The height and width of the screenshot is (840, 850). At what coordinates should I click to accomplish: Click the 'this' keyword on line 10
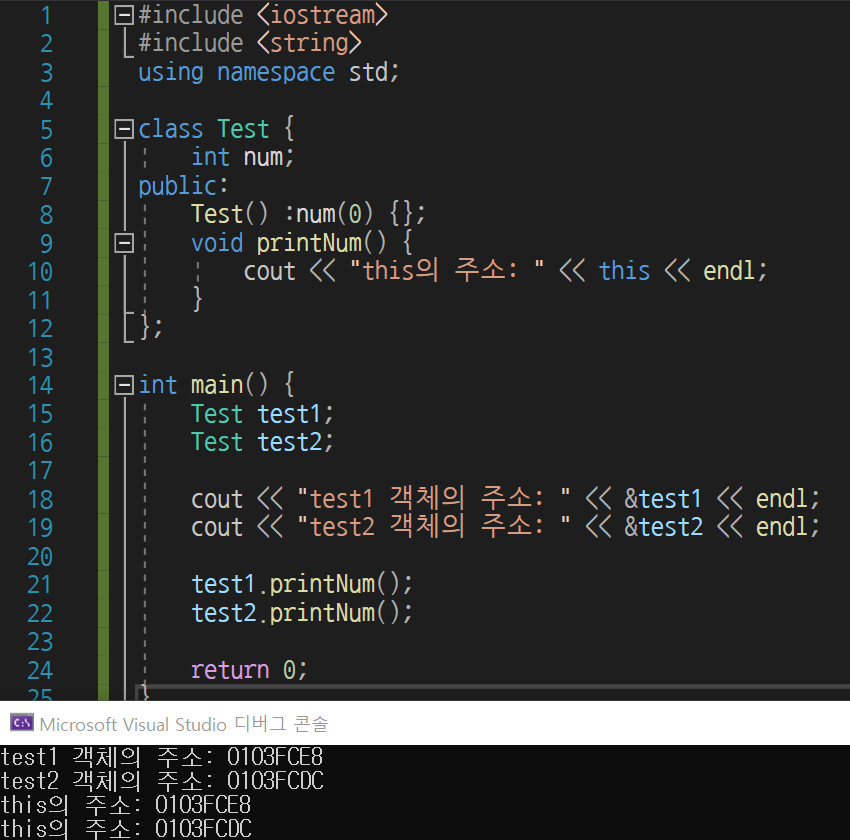point(624,270)
